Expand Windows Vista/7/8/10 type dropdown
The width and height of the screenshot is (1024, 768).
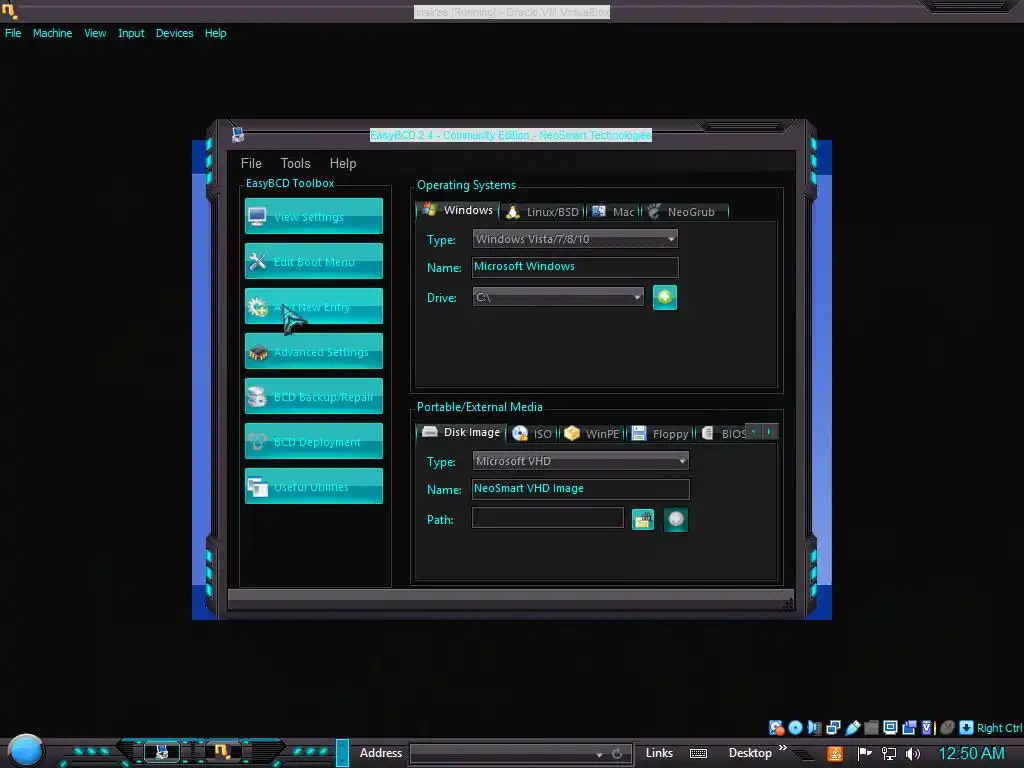point(575,239)
